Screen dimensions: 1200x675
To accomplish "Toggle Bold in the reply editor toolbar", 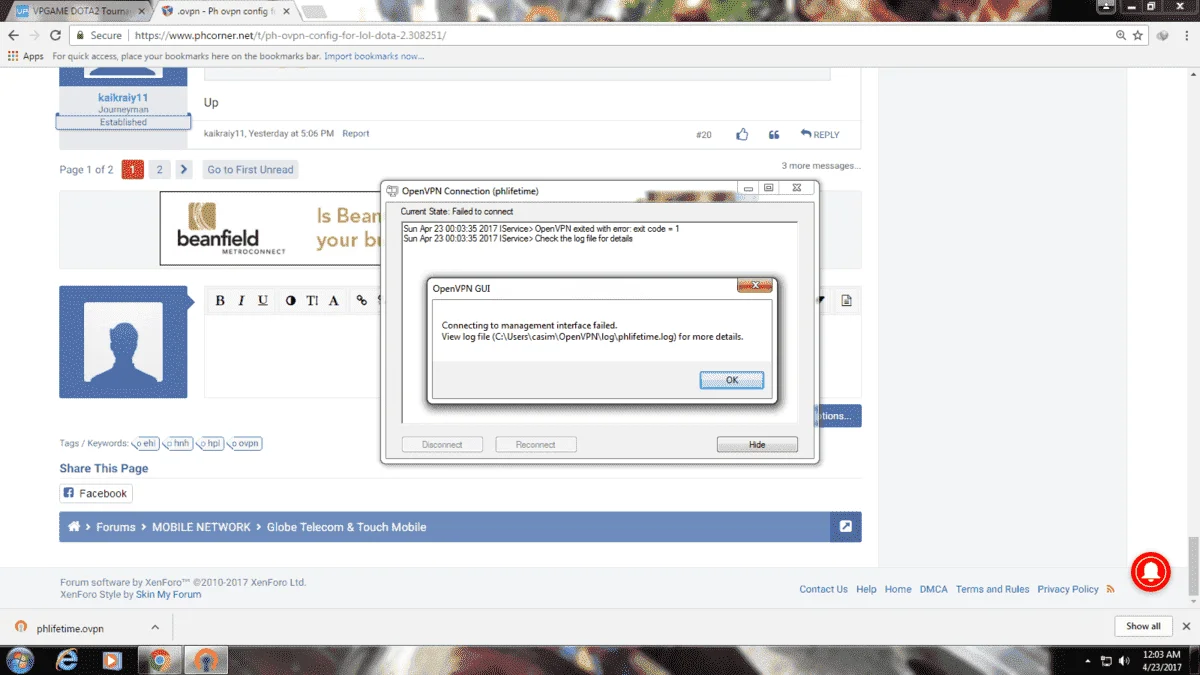I will [220, 300].
